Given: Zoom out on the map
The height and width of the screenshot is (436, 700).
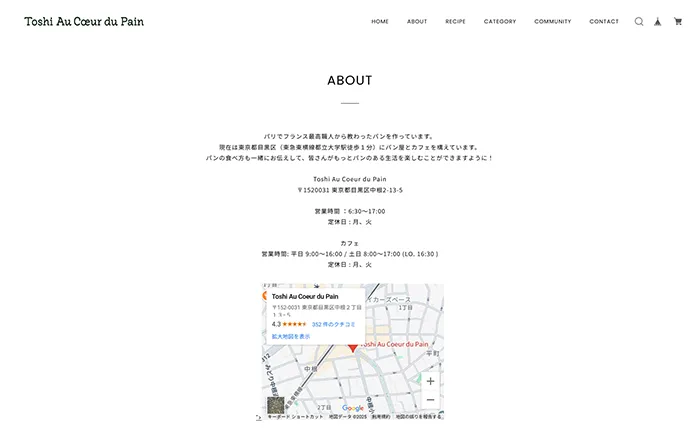Looking at the screenshot, I should [430, 400].
